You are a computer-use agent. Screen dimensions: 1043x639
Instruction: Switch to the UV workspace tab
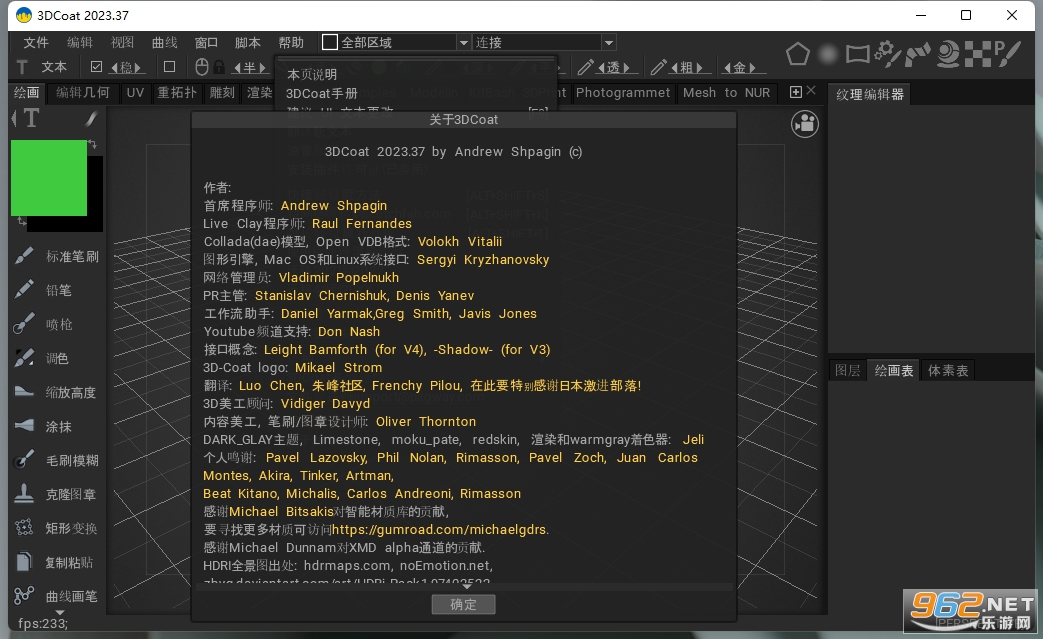(x=135, y=92)
